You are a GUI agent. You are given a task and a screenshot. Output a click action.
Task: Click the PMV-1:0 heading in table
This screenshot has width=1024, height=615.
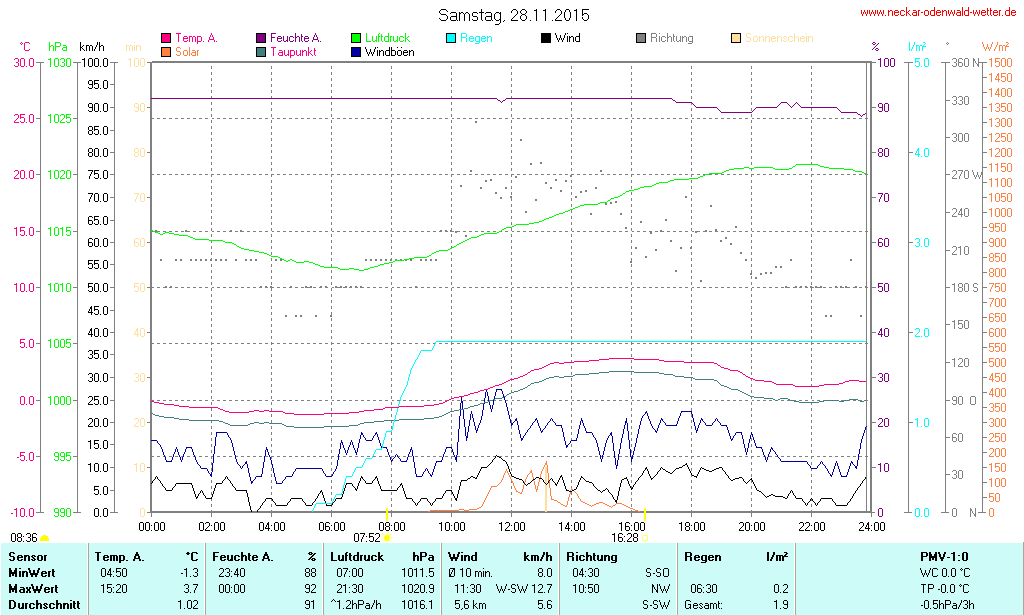(x=943, y=556)
